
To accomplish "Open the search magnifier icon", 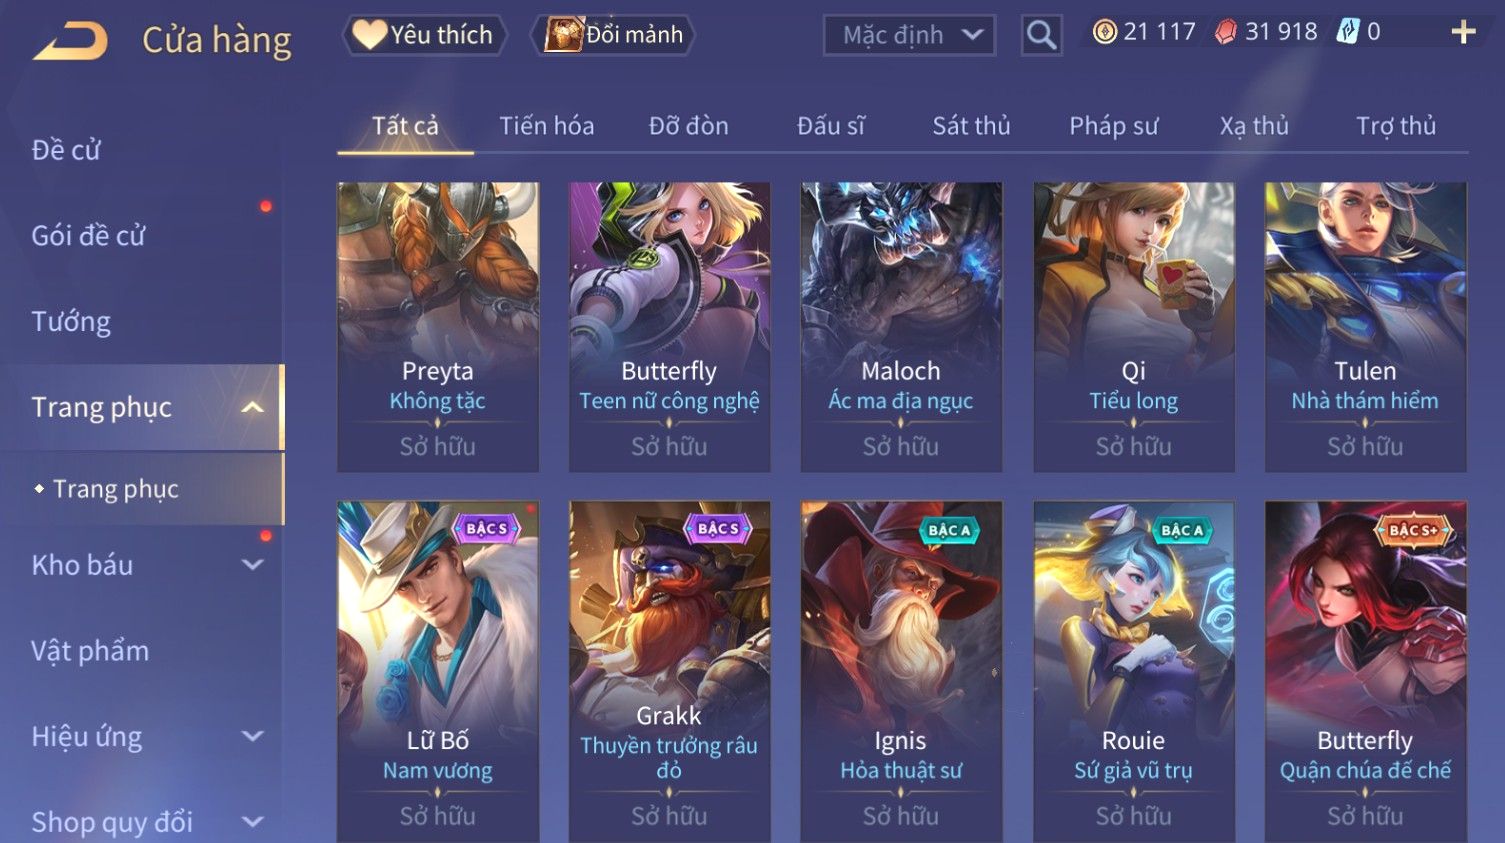I will click(x=1041, y=36).
